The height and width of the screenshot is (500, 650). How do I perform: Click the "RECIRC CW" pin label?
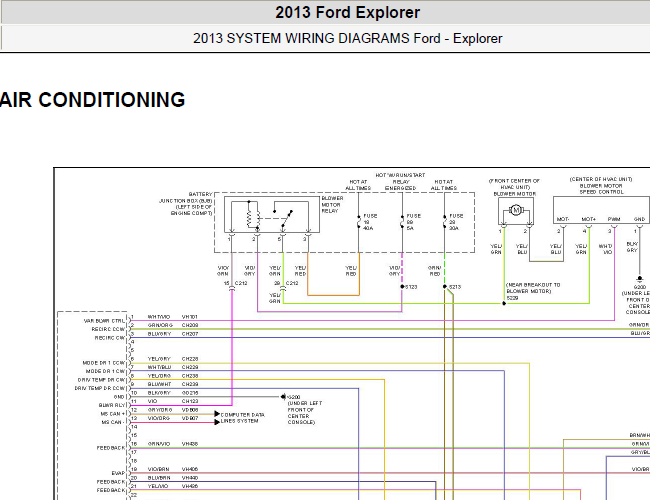click(110, 338)
